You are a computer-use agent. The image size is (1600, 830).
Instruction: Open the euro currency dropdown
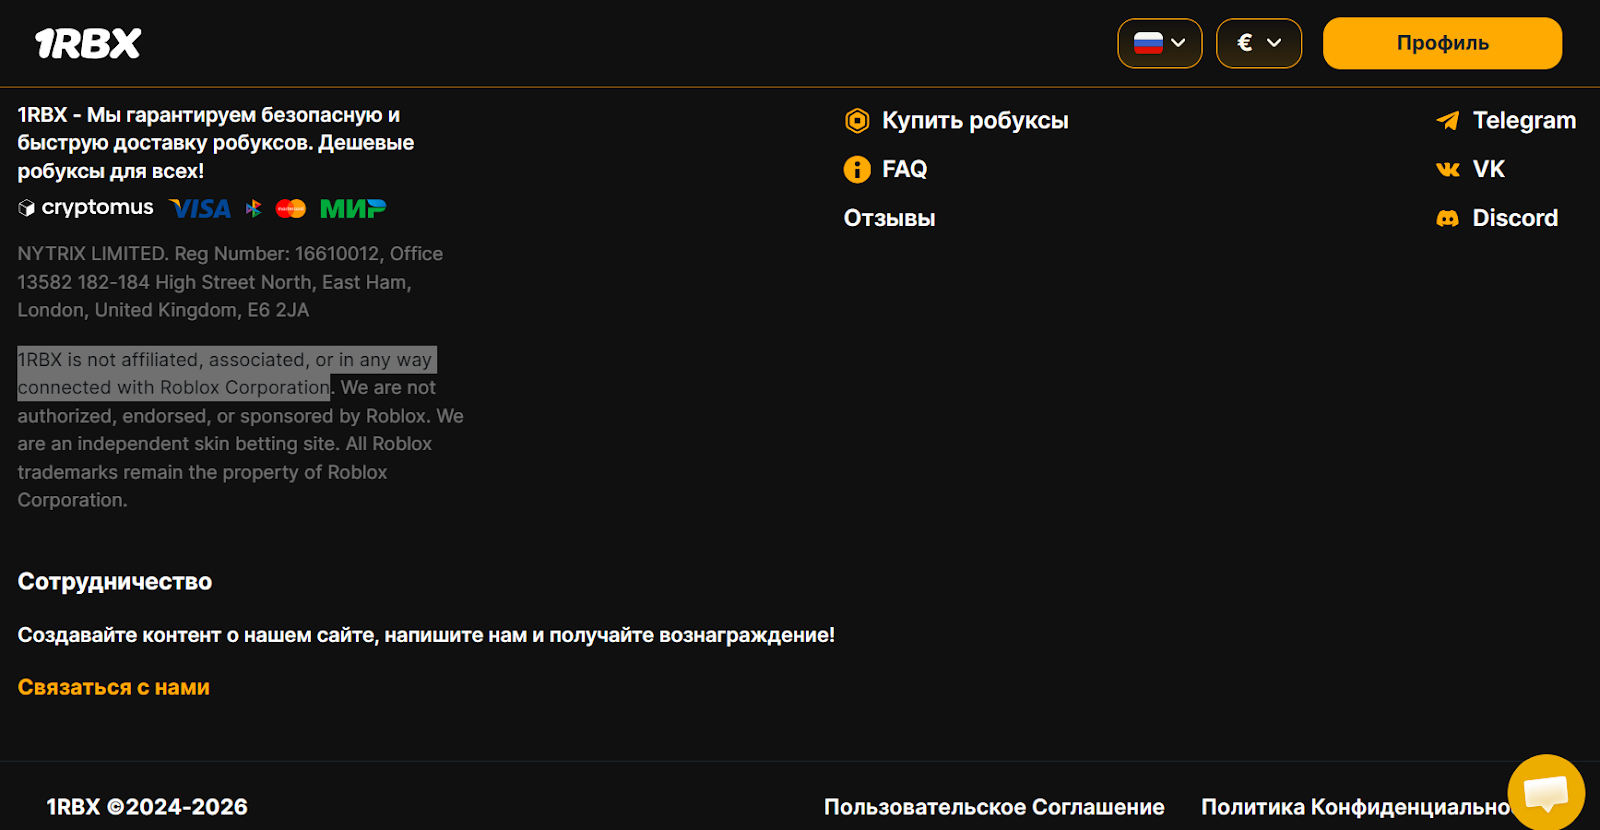point(1259,43)
